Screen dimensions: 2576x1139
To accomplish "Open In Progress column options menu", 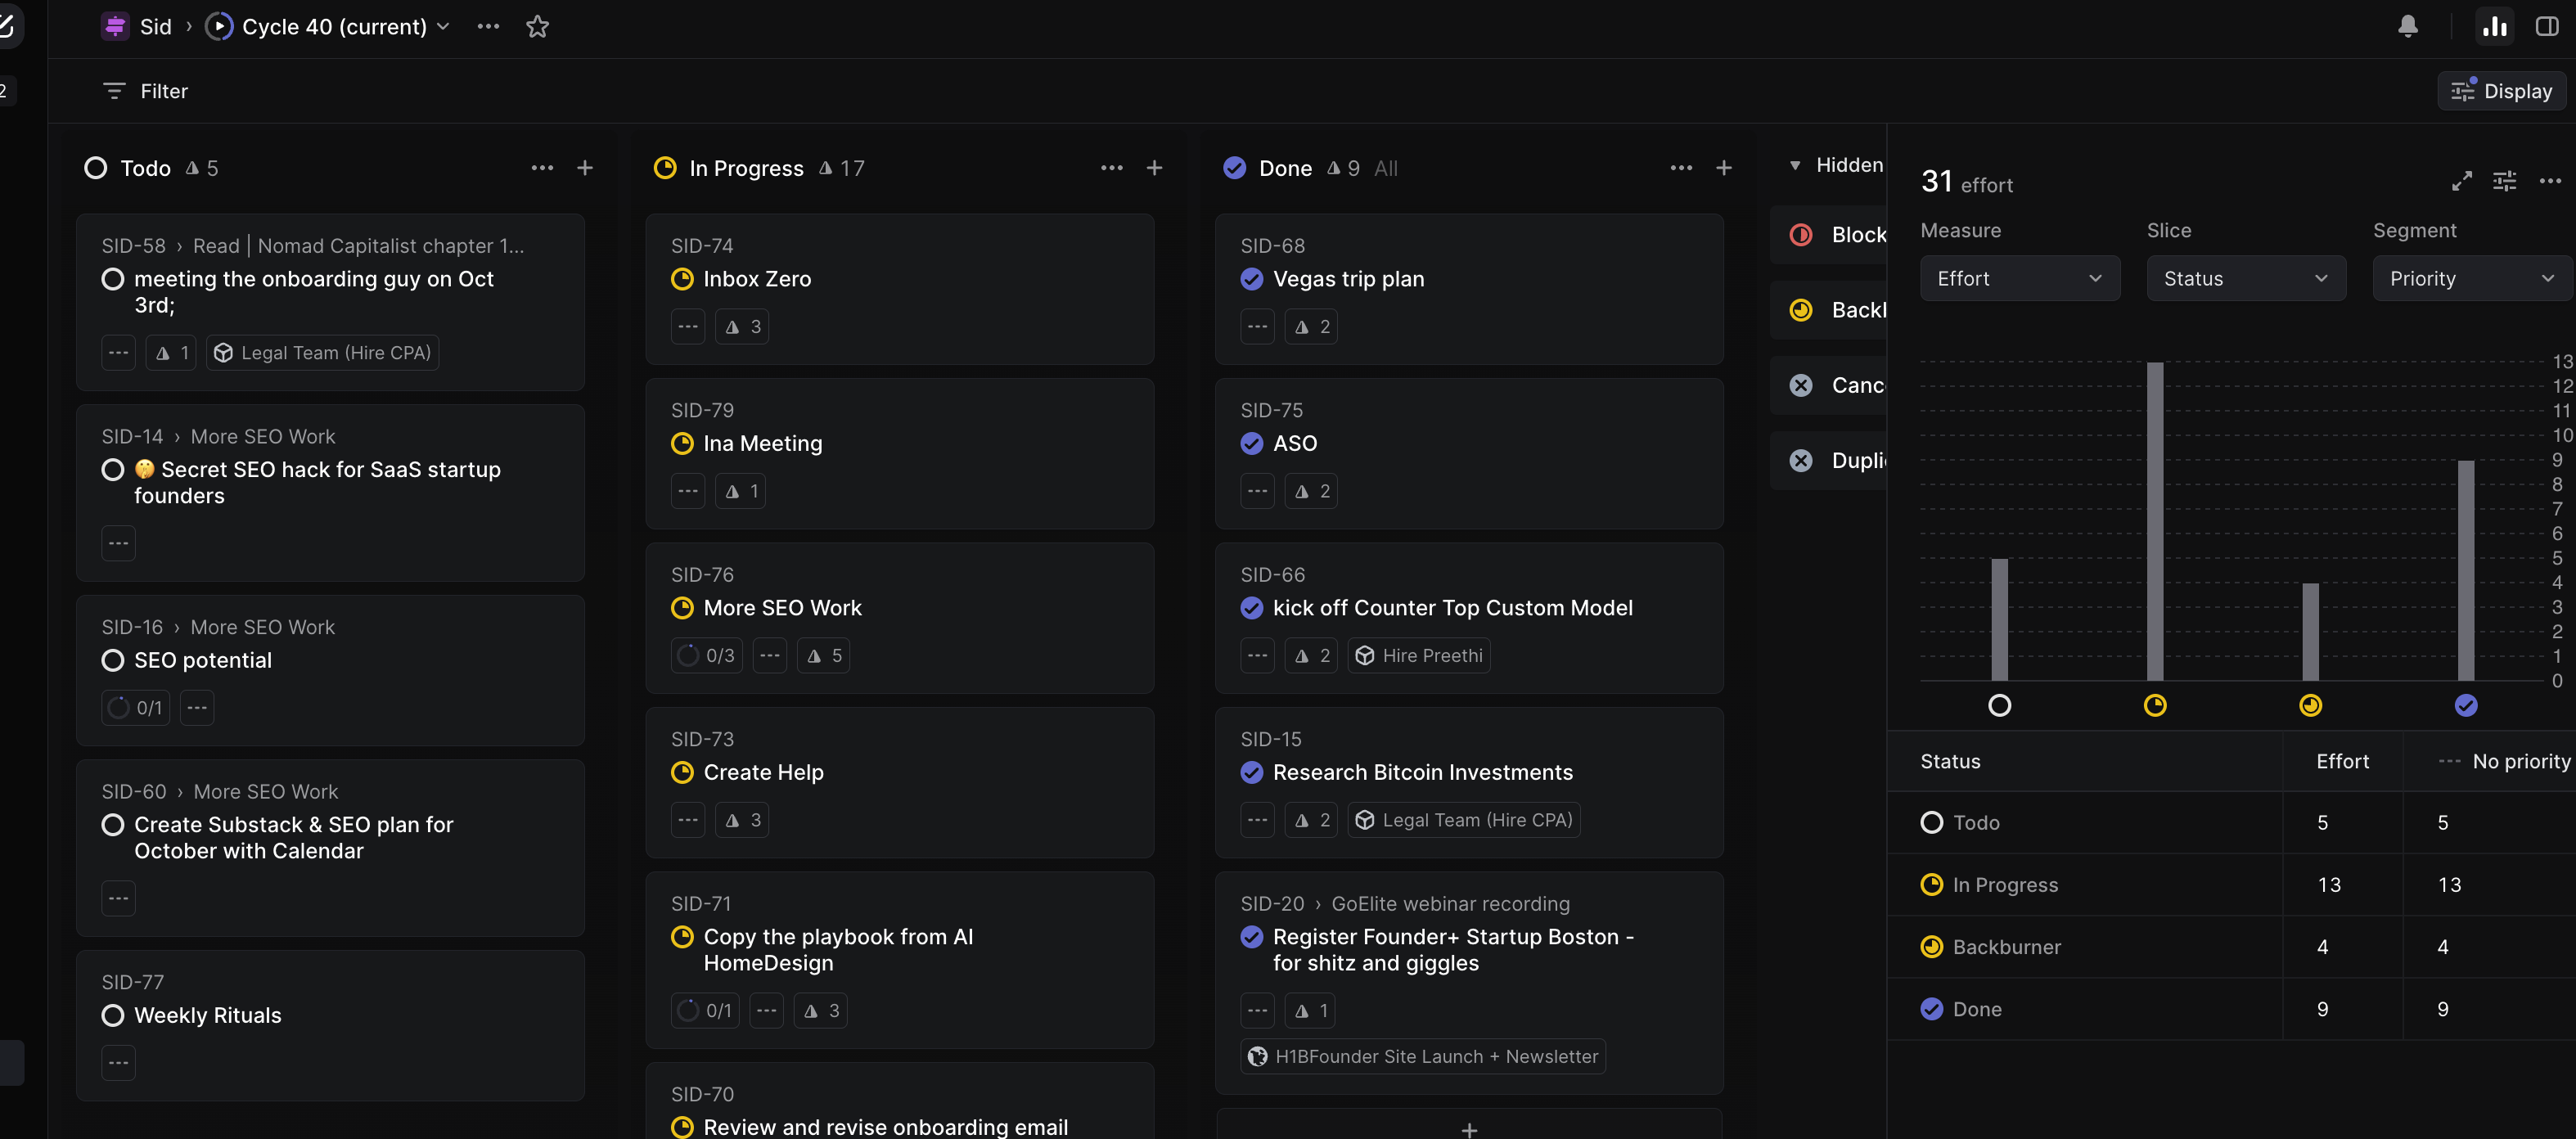I will coord(1111,168).
